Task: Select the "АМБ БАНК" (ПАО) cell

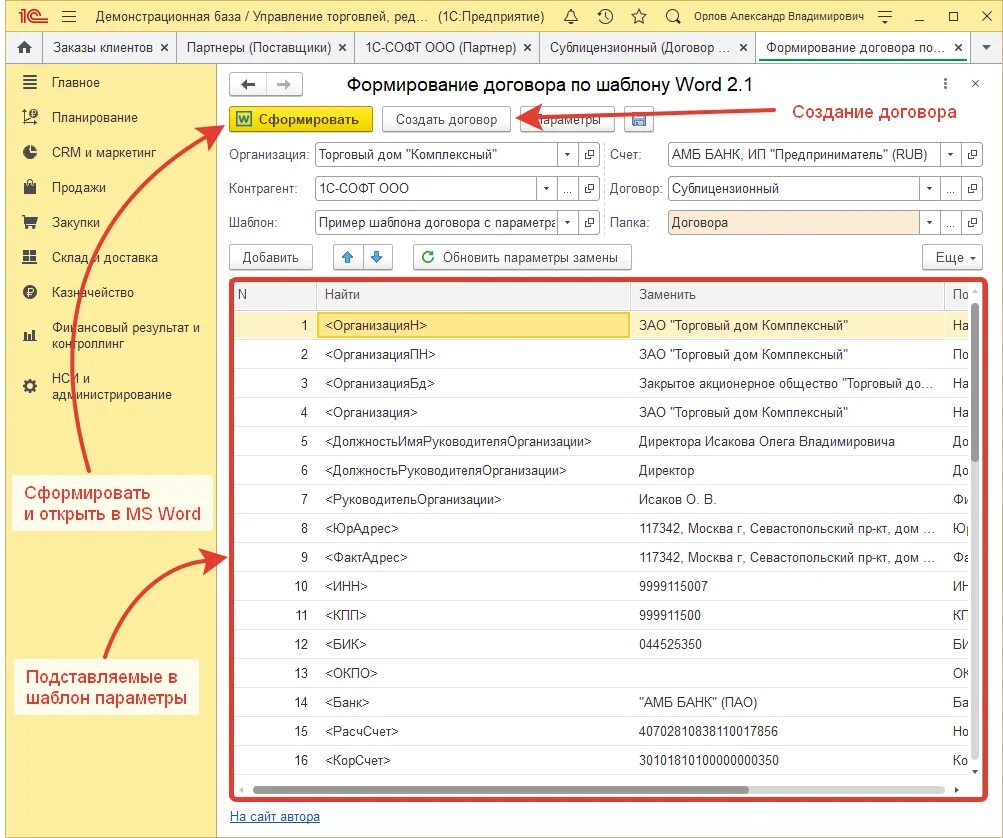Action: [x=787, y=702]
